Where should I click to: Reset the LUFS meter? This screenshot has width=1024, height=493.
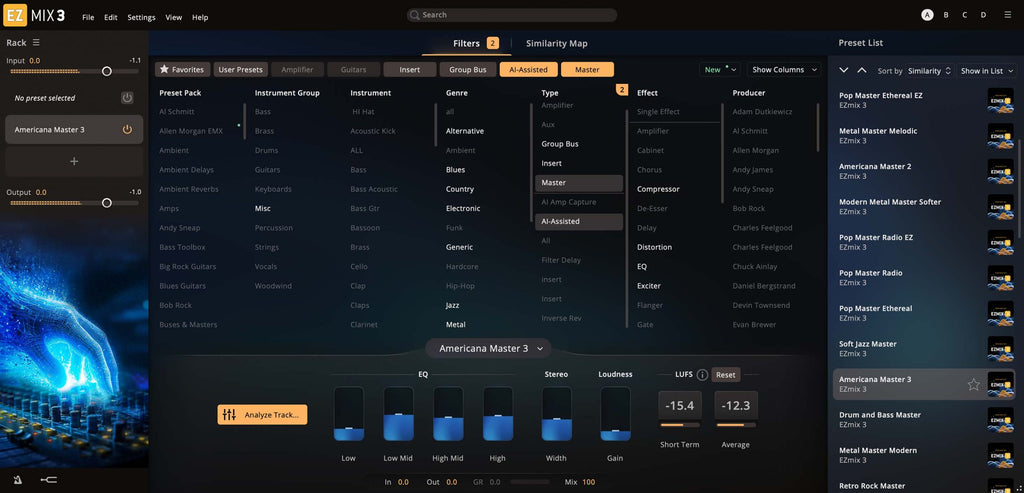pos(726,375)
